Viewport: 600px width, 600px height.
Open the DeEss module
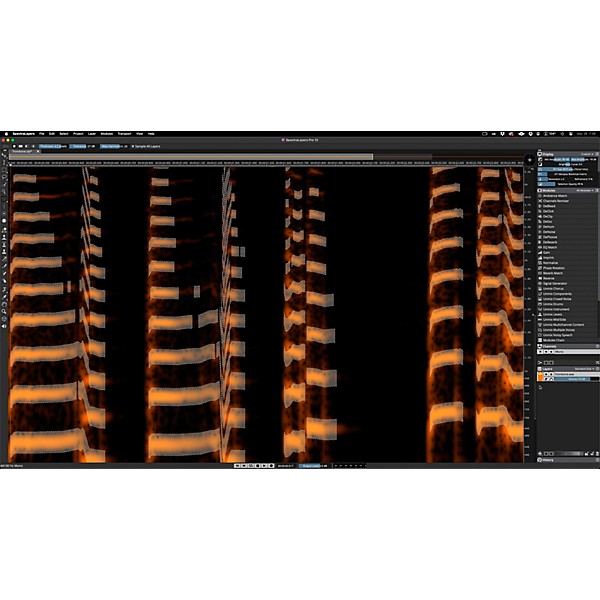click(548, 222)
